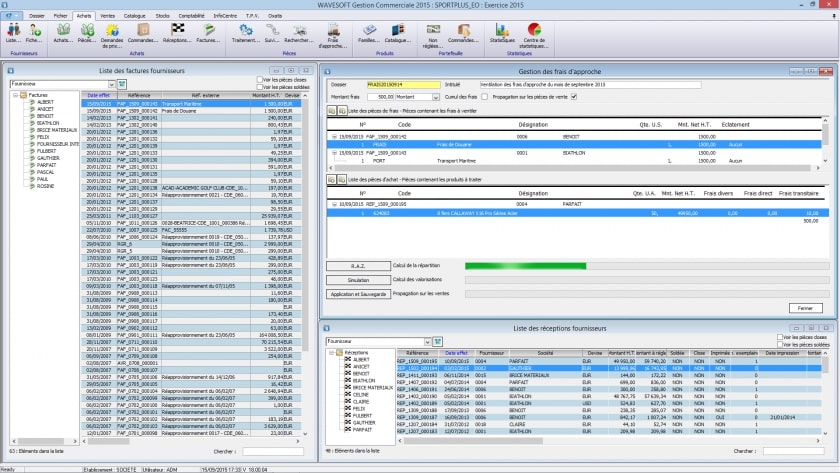Click the yellow Dossier input field
Image resolution: width=840 pixels, height=473 pixels.
403,85
